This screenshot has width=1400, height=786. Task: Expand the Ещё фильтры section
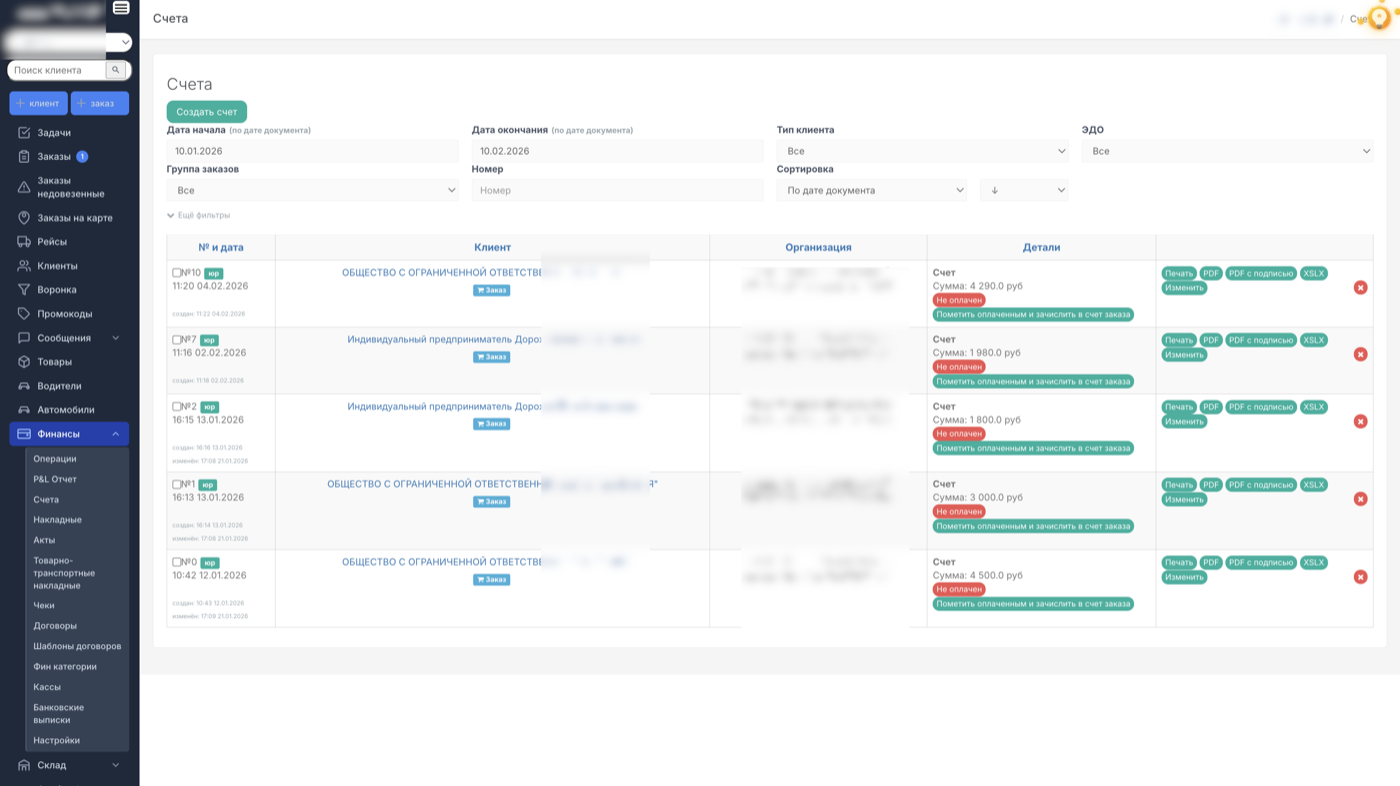[199, 215]
